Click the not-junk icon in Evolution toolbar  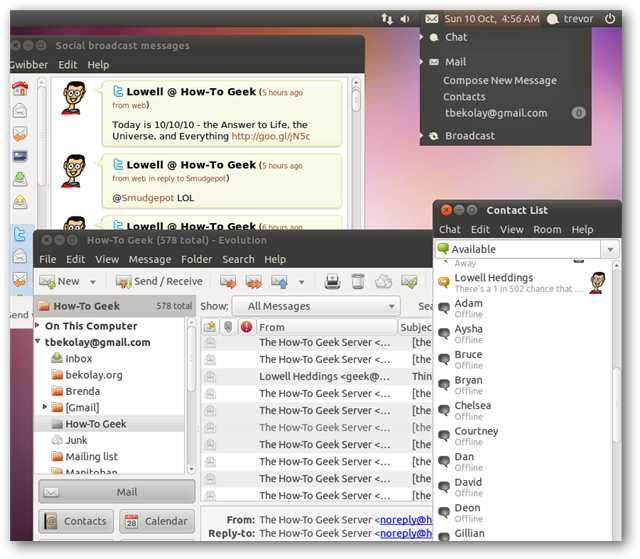point(409,281)
